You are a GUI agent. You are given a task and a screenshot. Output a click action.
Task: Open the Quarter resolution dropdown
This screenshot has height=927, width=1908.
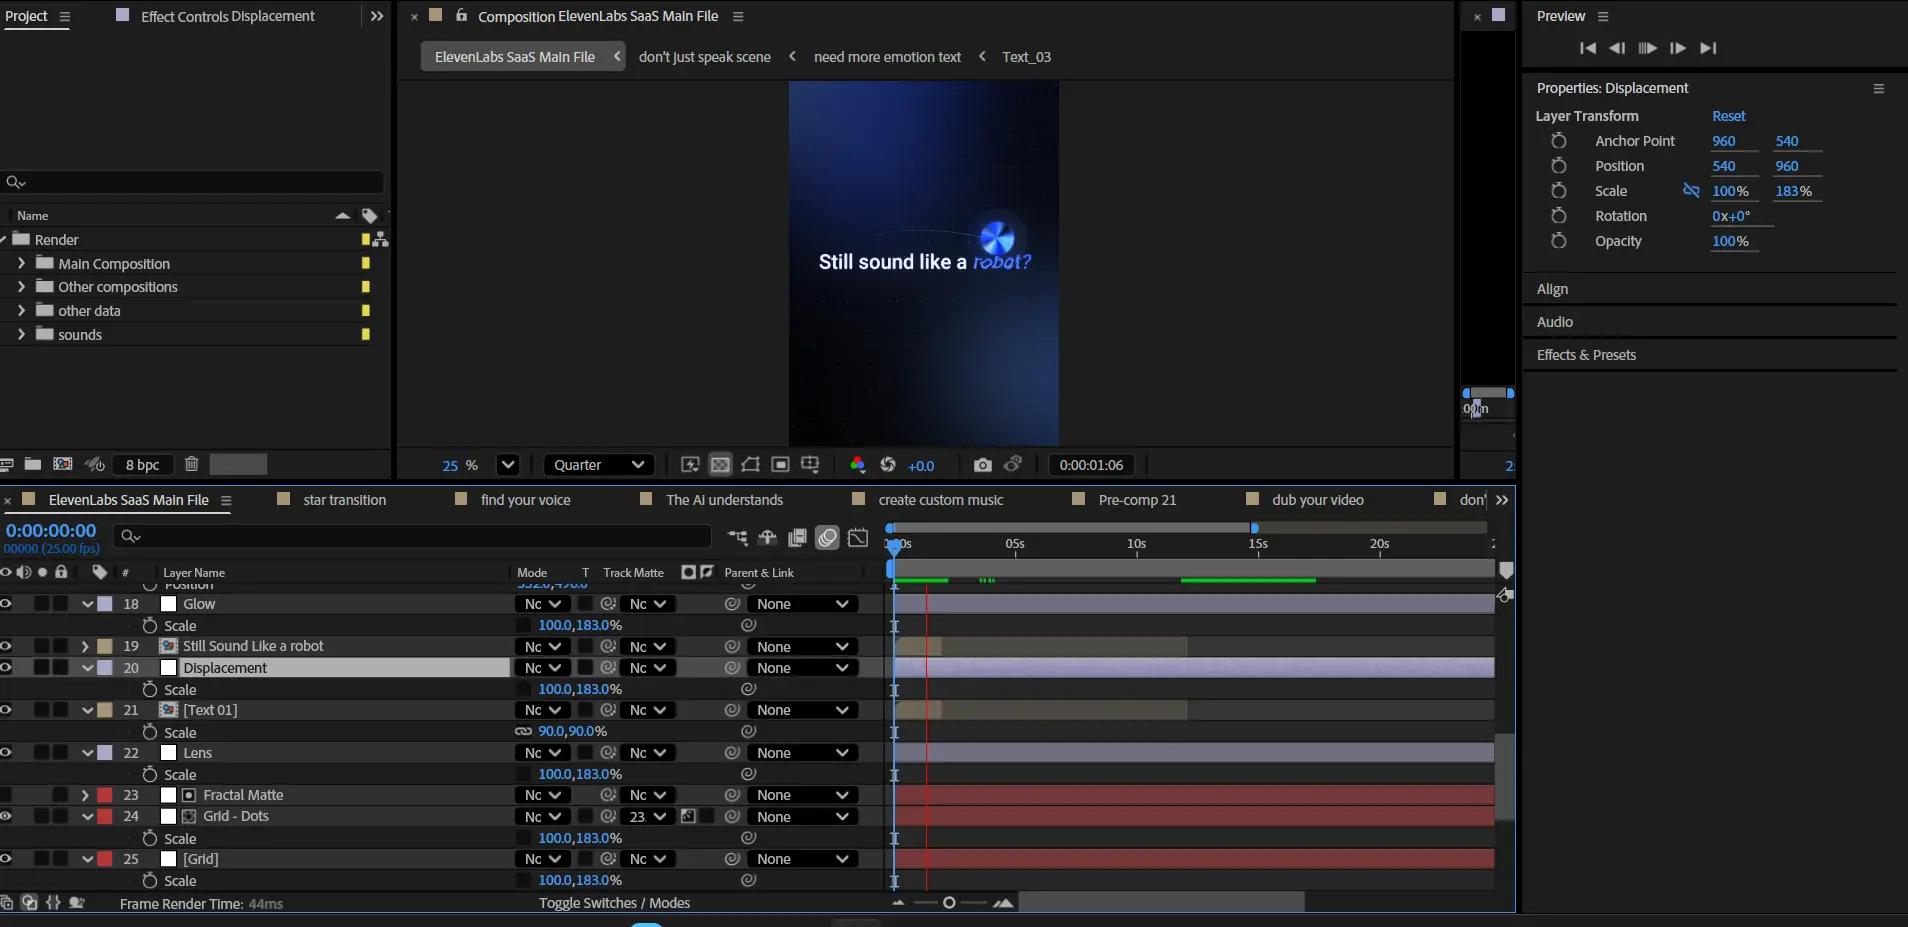[x=599, y=465]
